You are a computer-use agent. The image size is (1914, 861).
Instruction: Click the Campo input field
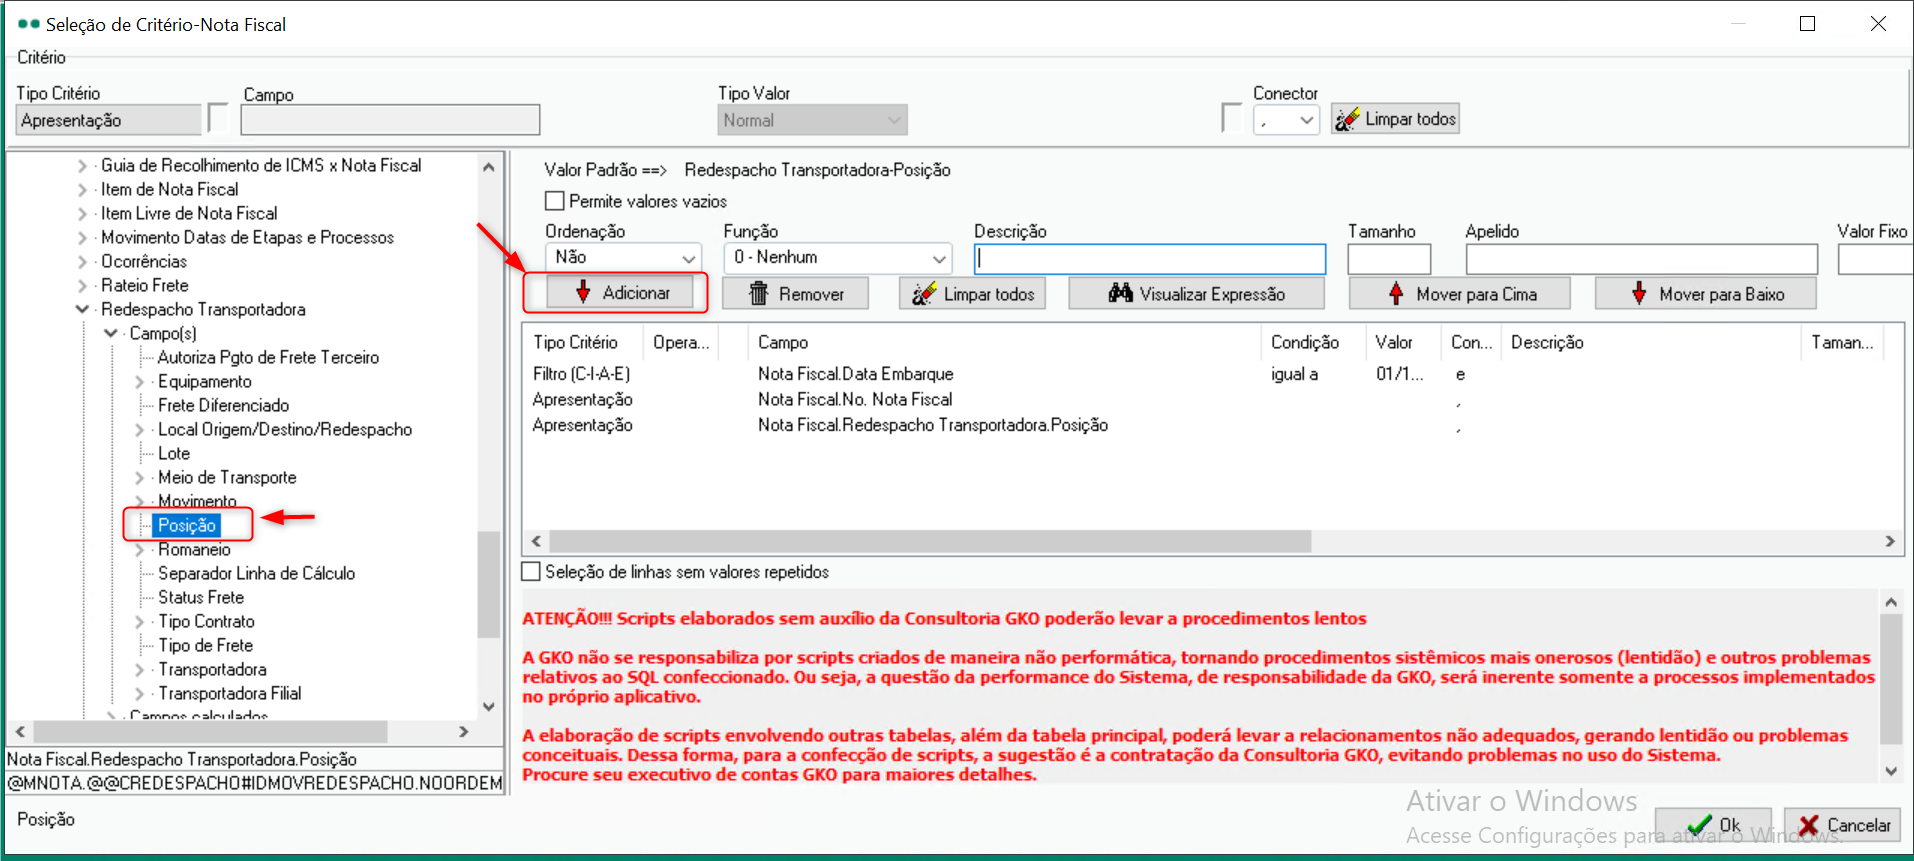pyautogui.click(x=390, y=120)
